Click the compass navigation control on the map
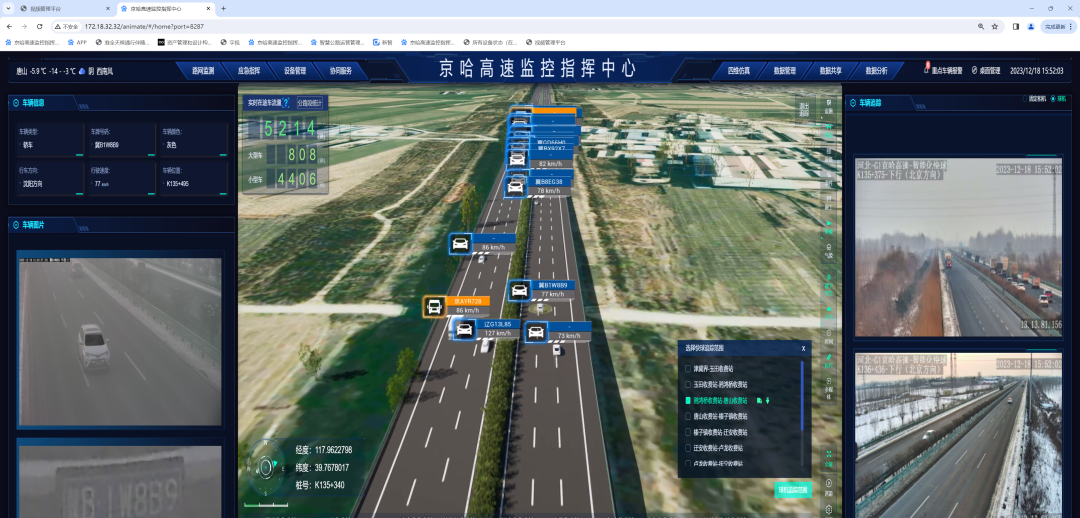Viewport: 1080px width, 518px height. tap(266, 467)
